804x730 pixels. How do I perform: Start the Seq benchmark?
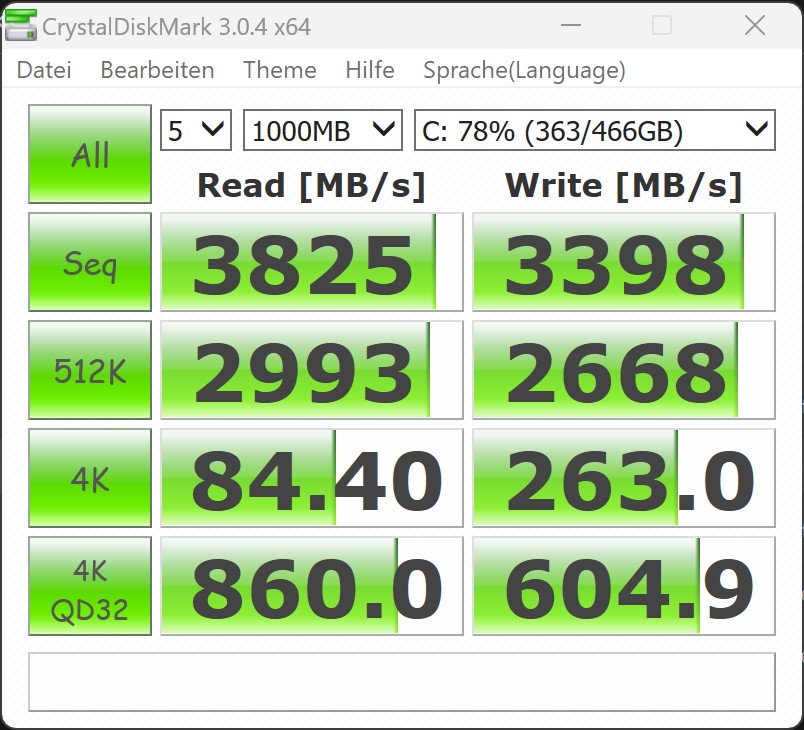90,262
